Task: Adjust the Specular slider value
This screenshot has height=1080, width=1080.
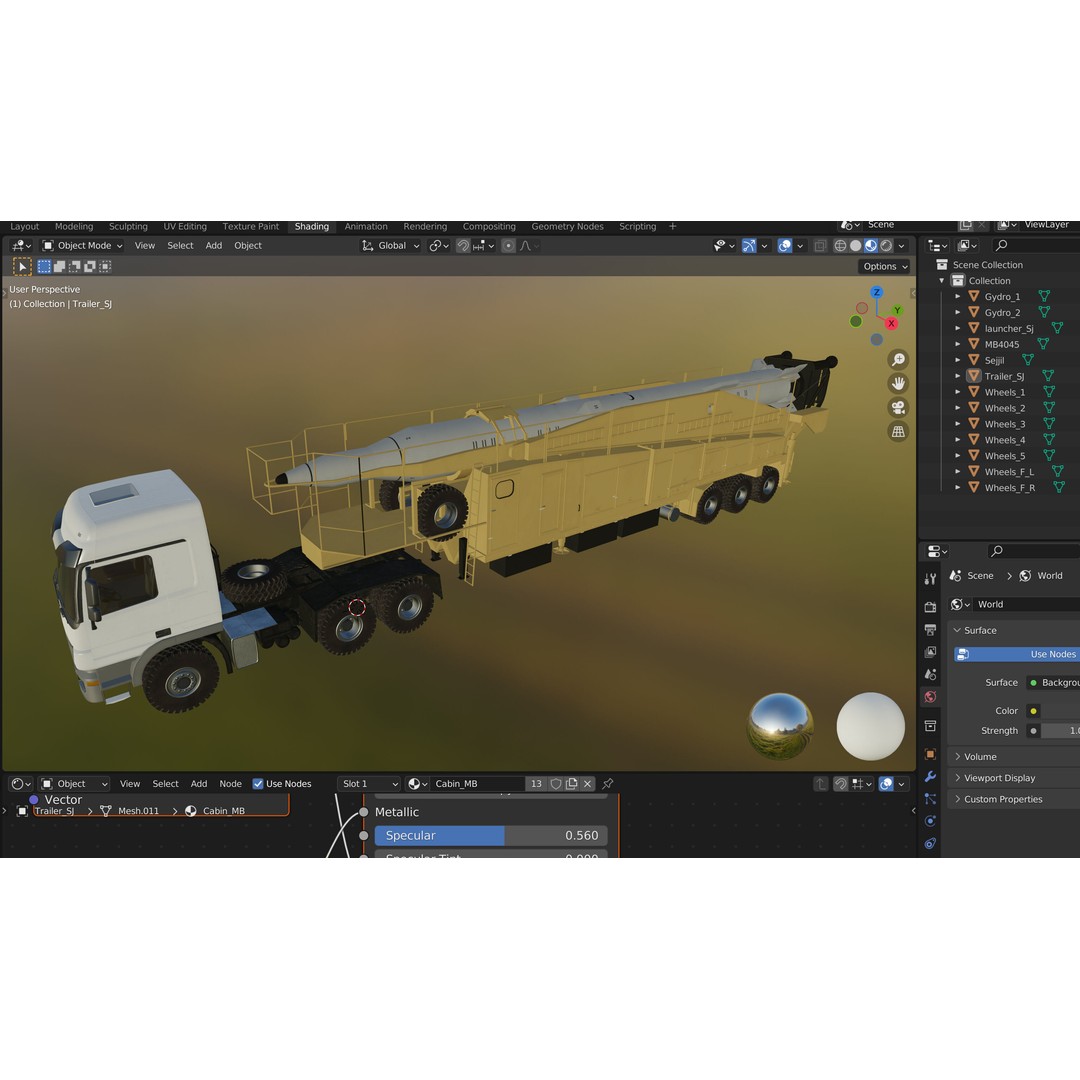Action: point(491,835)
